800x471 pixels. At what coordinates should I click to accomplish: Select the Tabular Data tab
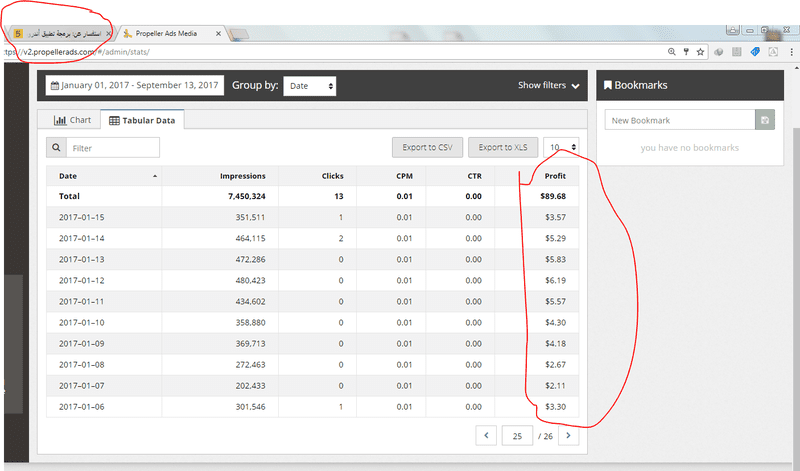140,120
